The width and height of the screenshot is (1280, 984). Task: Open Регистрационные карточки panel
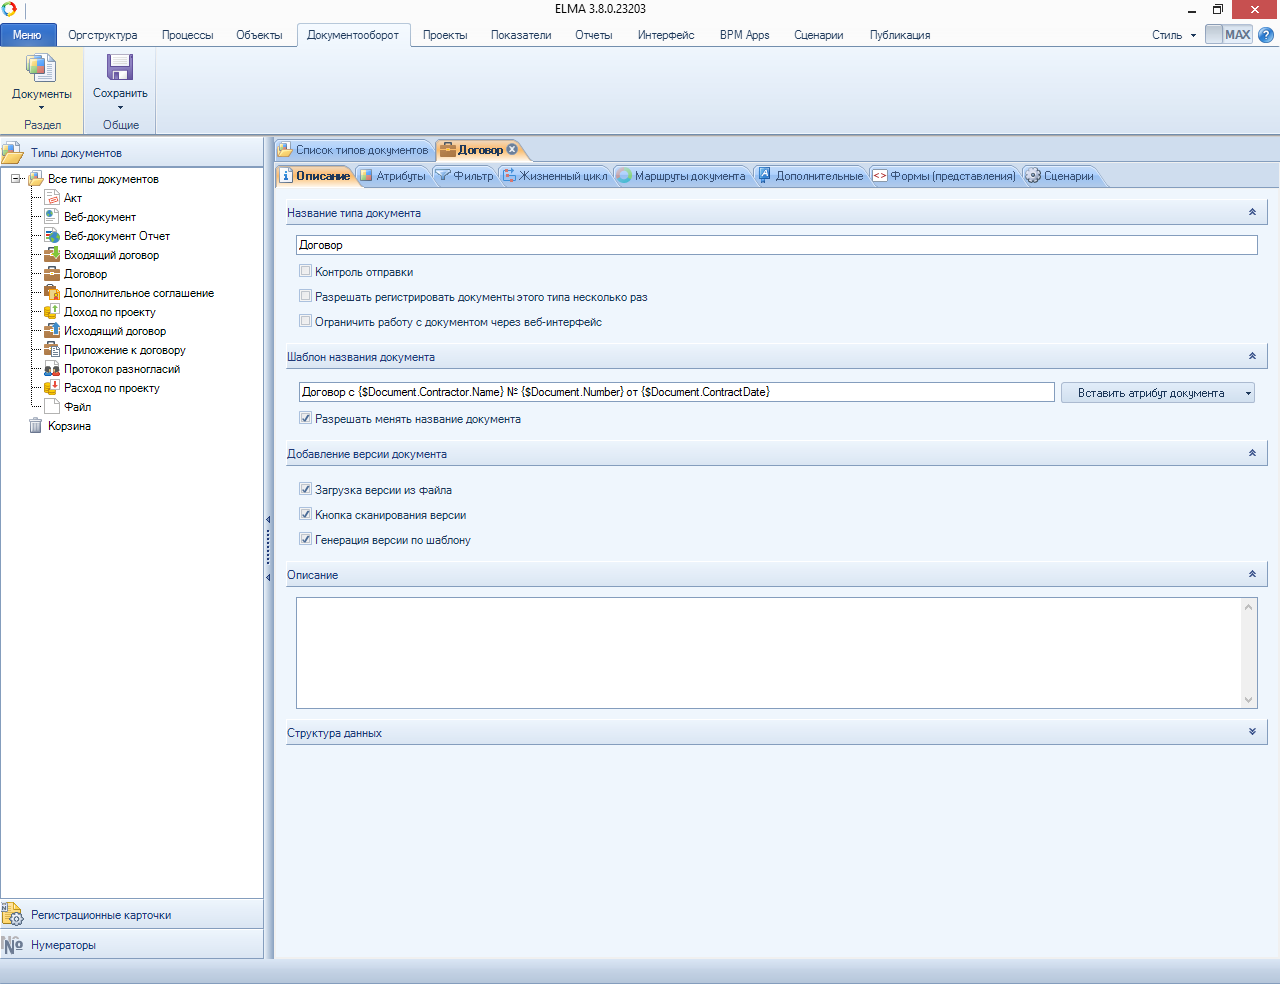[x=100, y=915]
